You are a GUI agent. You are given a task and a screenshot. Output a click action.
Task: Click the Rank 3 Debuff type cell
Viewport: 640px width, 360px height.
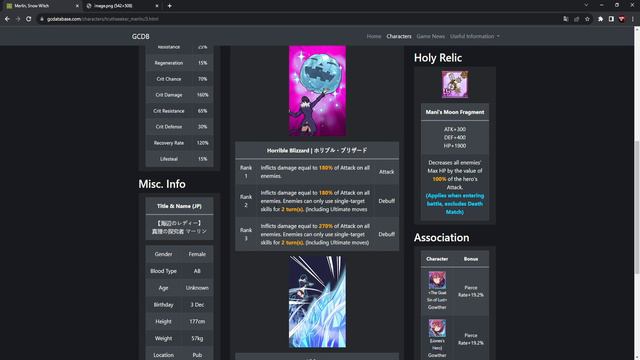(x=386, y=234)
